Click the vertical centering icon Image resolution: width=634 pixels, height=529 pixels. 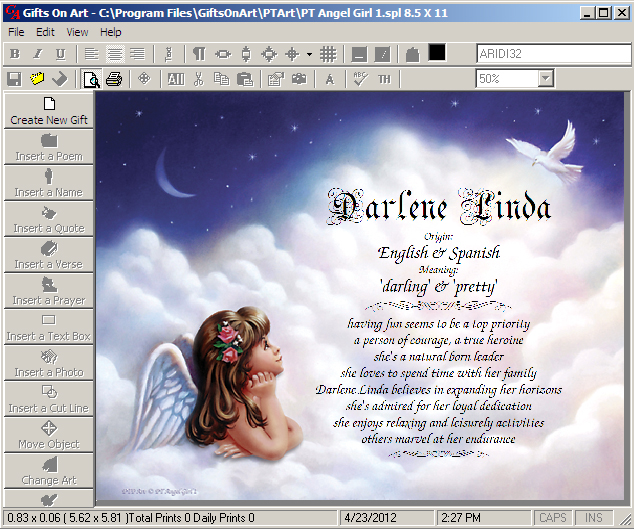(x=246, y=54)
